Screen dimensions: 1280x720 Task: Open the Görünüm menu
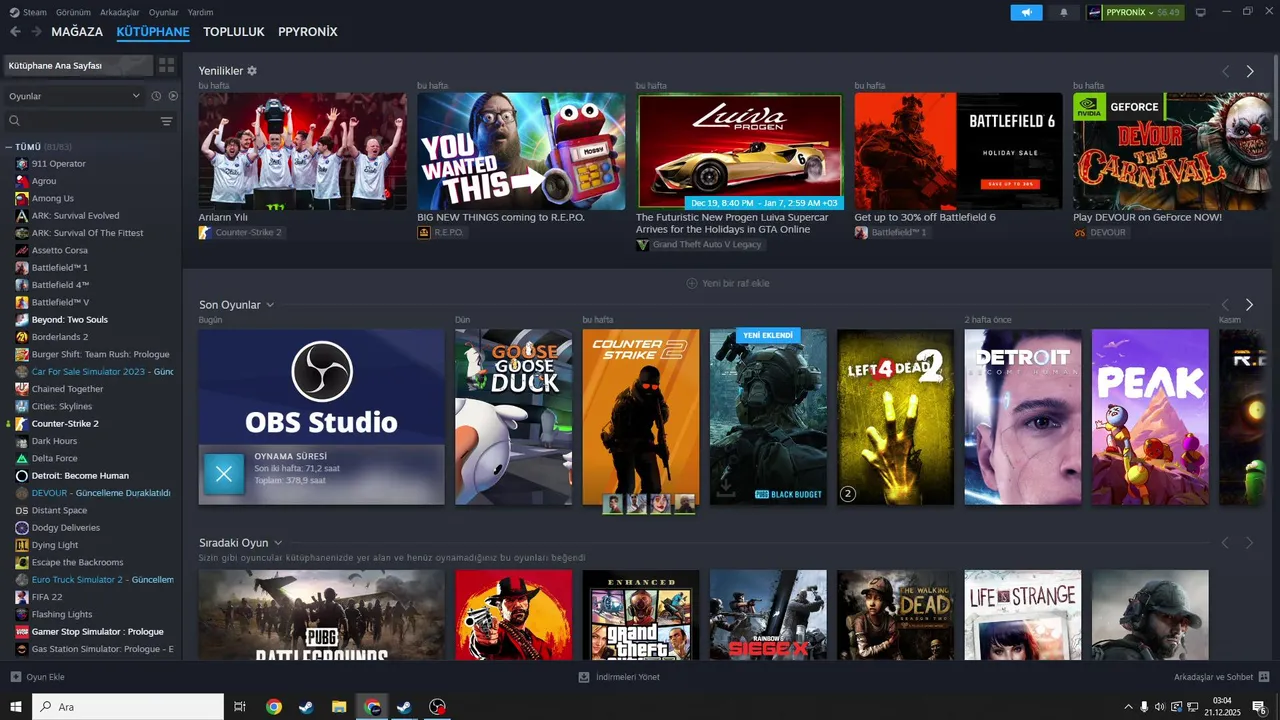(73, 12)
